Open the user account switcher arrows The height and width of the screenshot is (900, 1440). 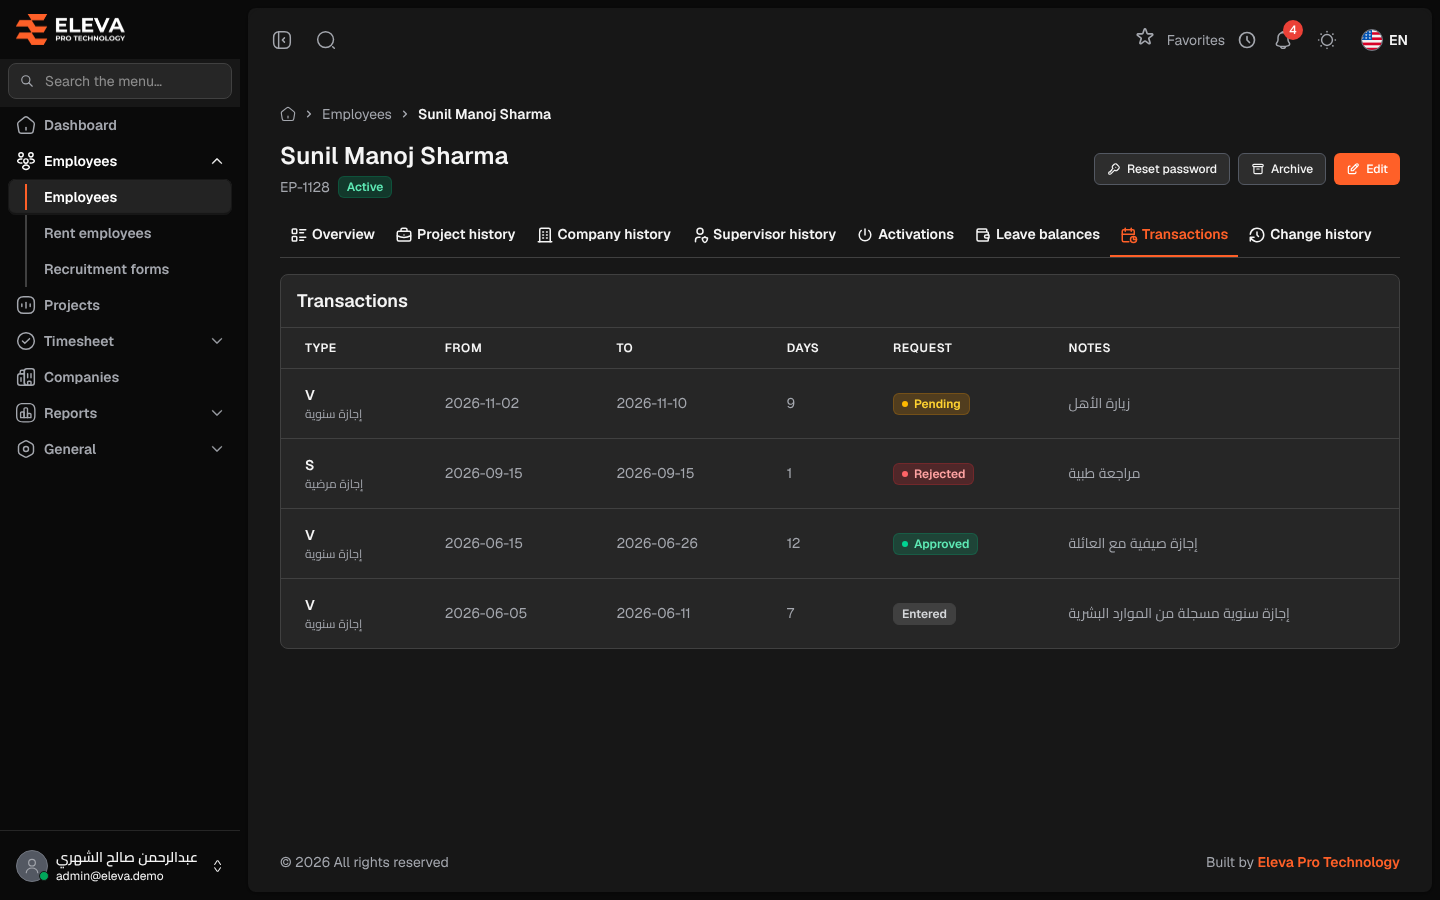[x=217, y=866]
